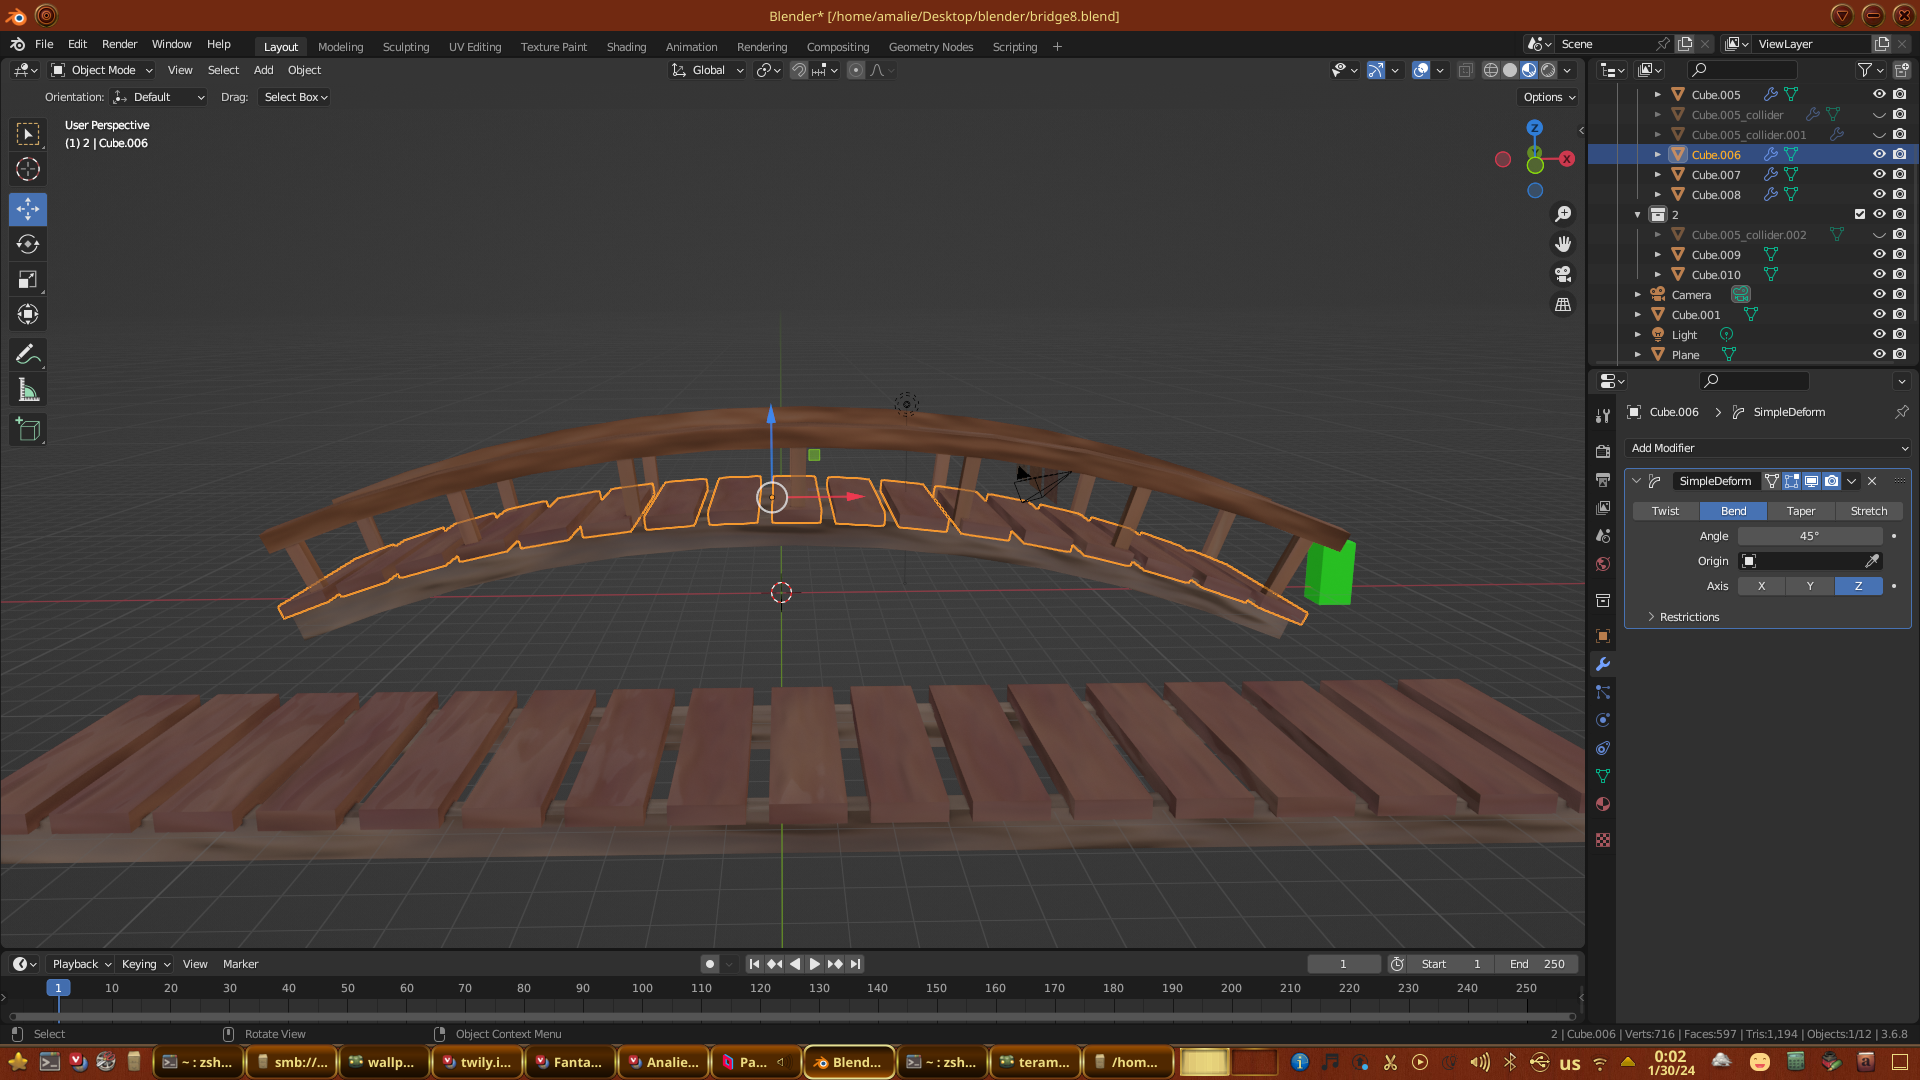This screenshot has width=1920, height=1080.
Task: Click the End frame 250 field
Action: click(x=1538, y=964)
